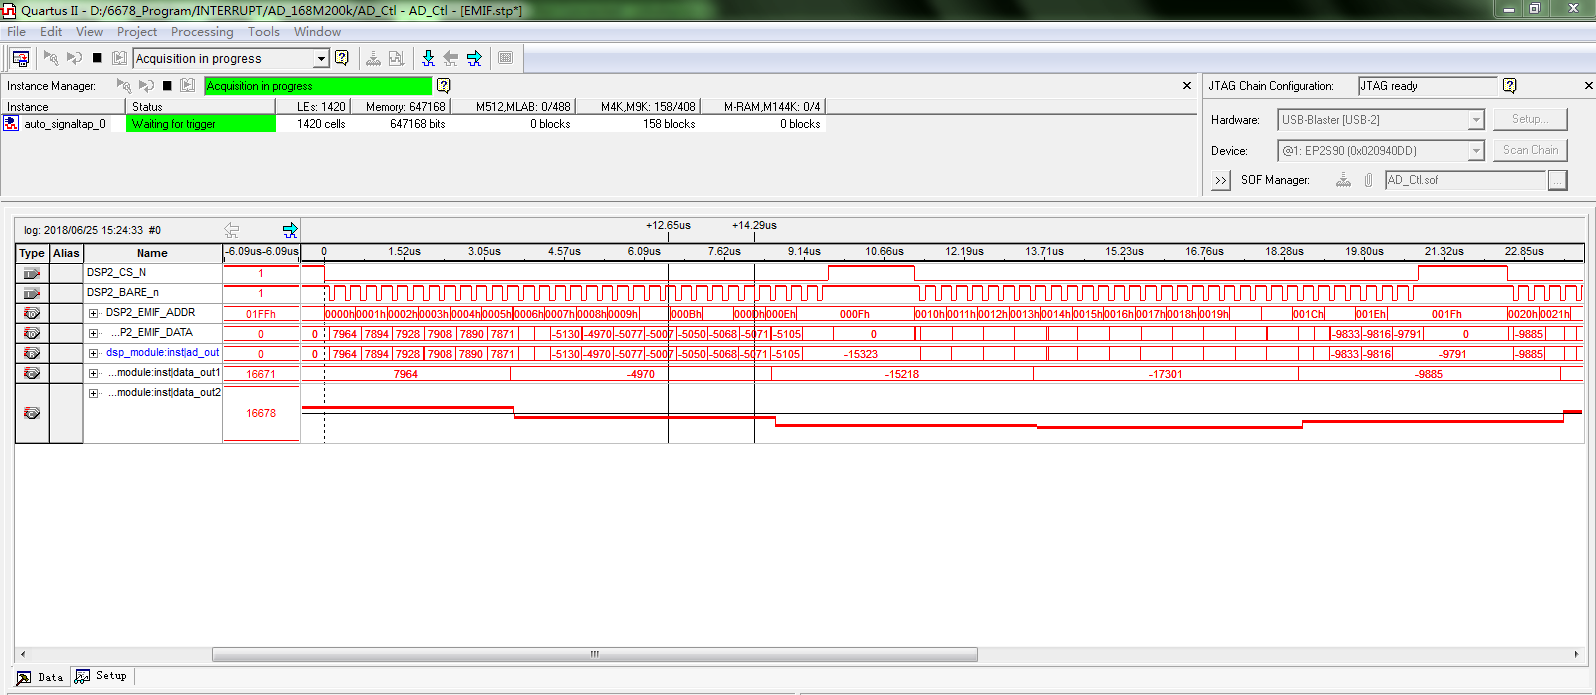1596x695 pixels.
Task: Click the blue down-arrow icon in the top toolbar
Action: pos(428,58)
